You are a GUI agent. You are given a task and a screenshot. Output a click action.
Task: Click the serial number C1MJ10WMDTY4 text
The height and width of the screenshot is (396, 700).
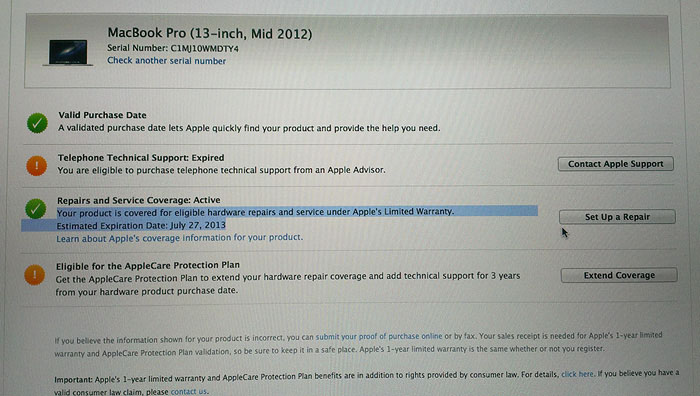[x=204, y=48]
